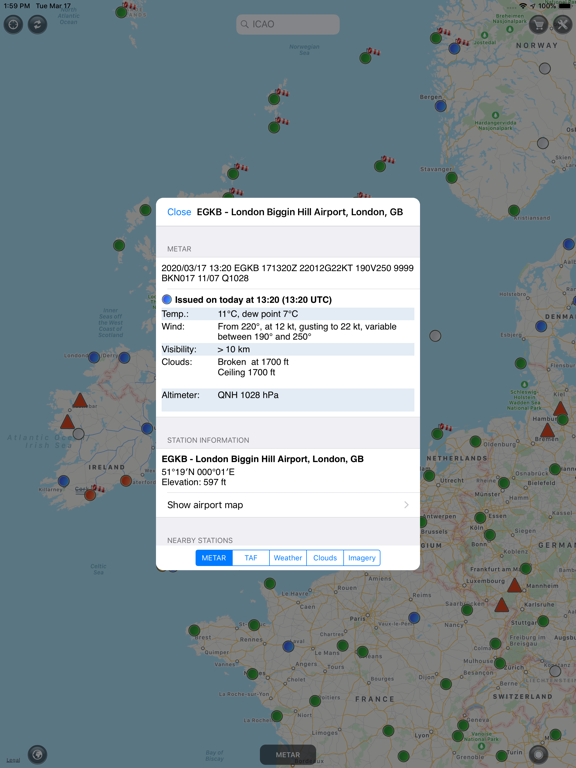Switch to the Imagery tab
The height and width of the screenshot is (768, 576).
(362, 558)
